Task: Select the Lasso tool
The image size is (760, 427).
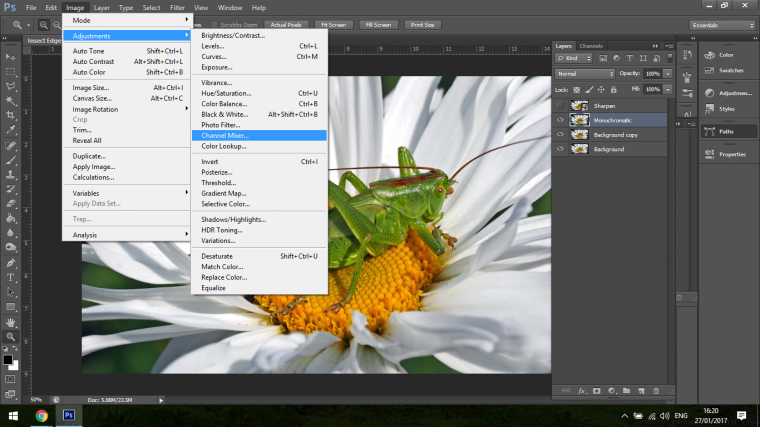Action: (x=10, y=86)
